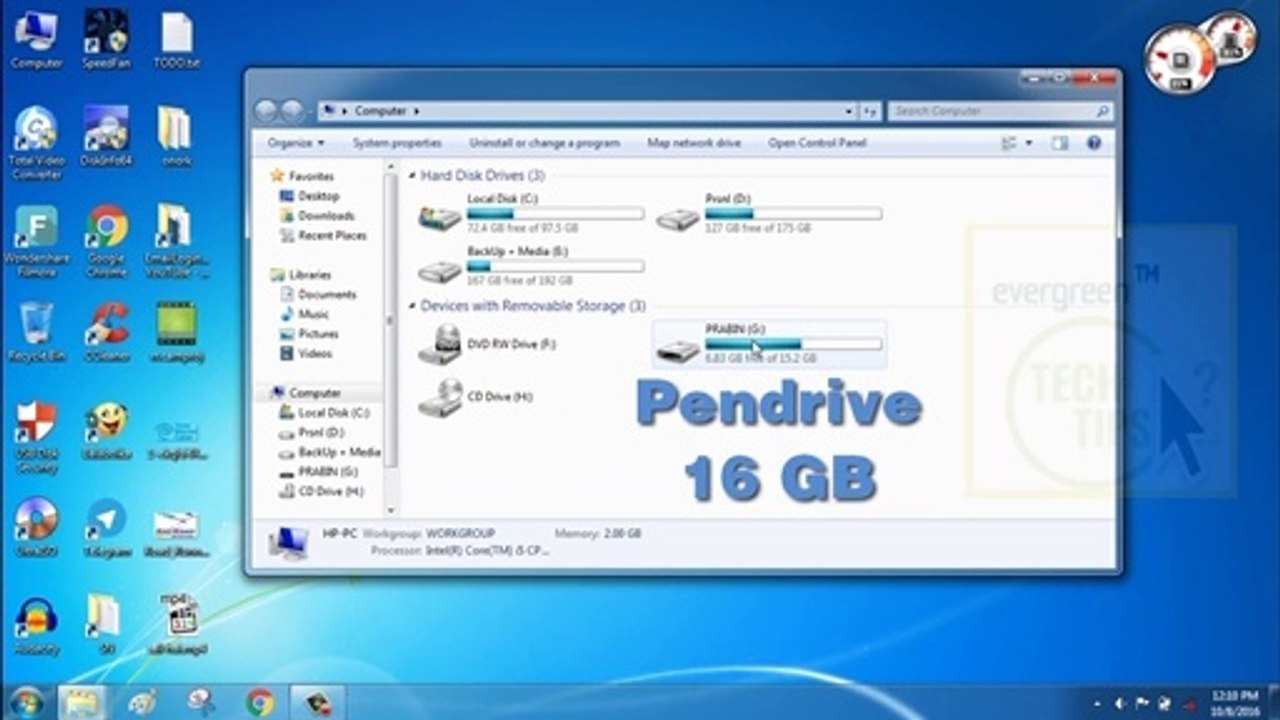Collapse the Devices with Removable Storage group
1280x720 pixels.
point(412,306)
